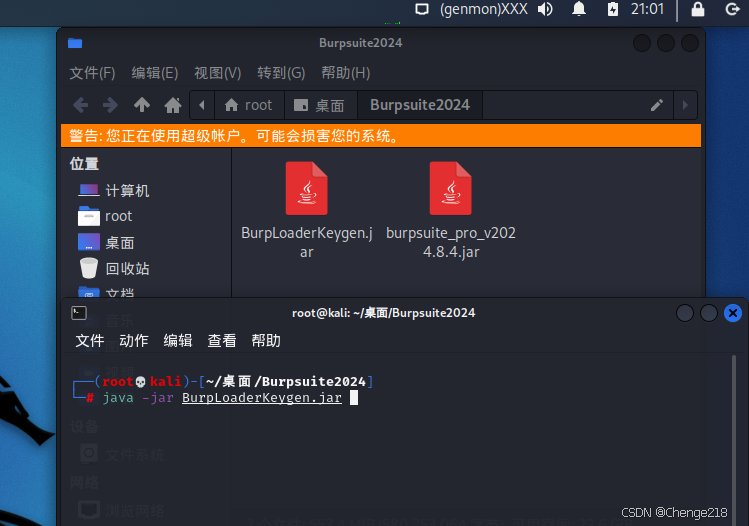Open the 帮助(H) menu in file manager
Viewport: 749px width, 526px height.
[345, 73]
